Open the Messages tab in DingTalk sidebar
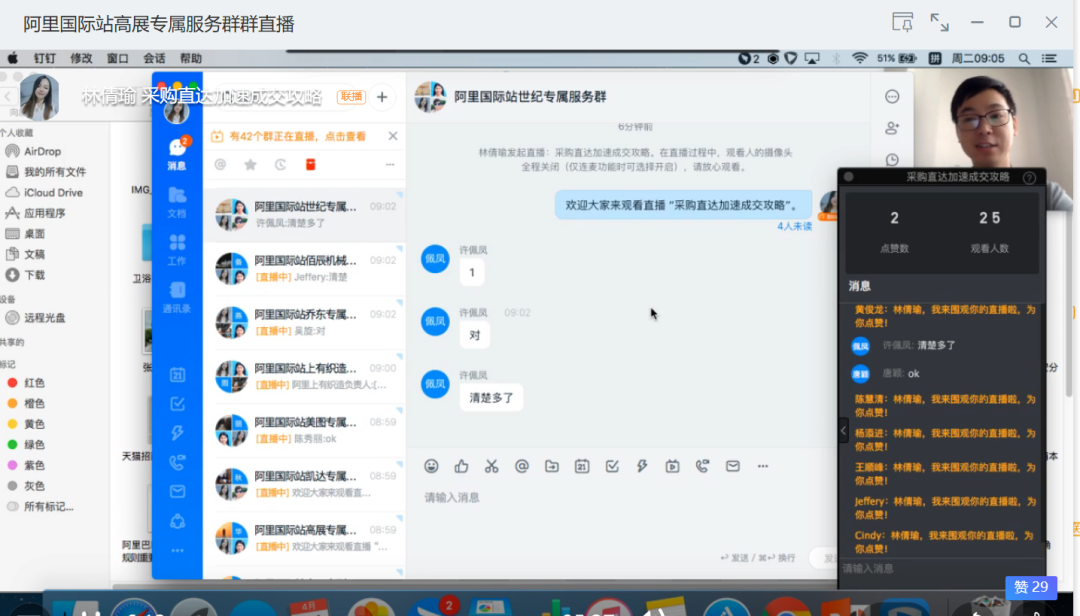 point(177,154)
